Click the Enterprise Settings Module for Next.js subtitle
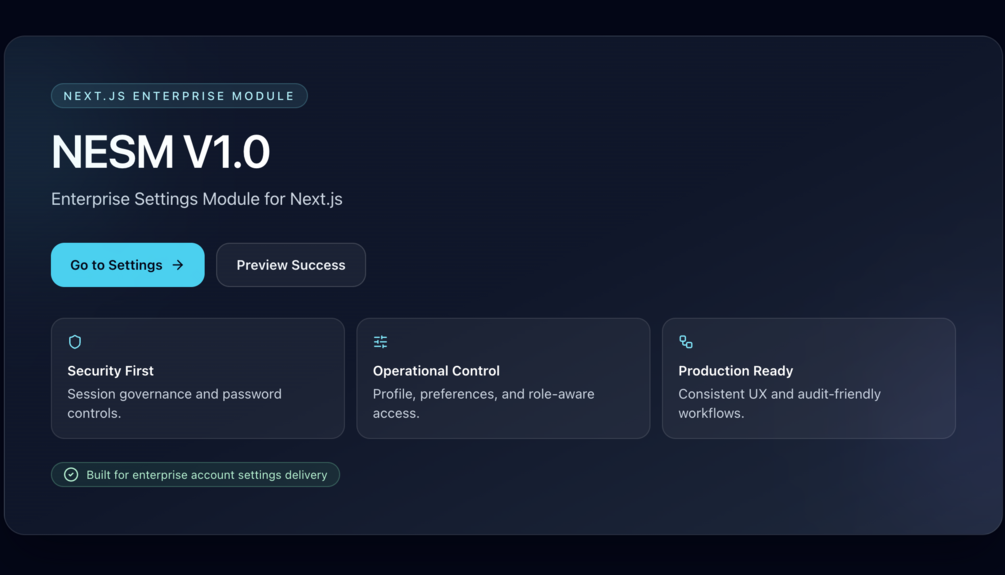The width and height of the screenshot is (1005, 575). [197, 199]
